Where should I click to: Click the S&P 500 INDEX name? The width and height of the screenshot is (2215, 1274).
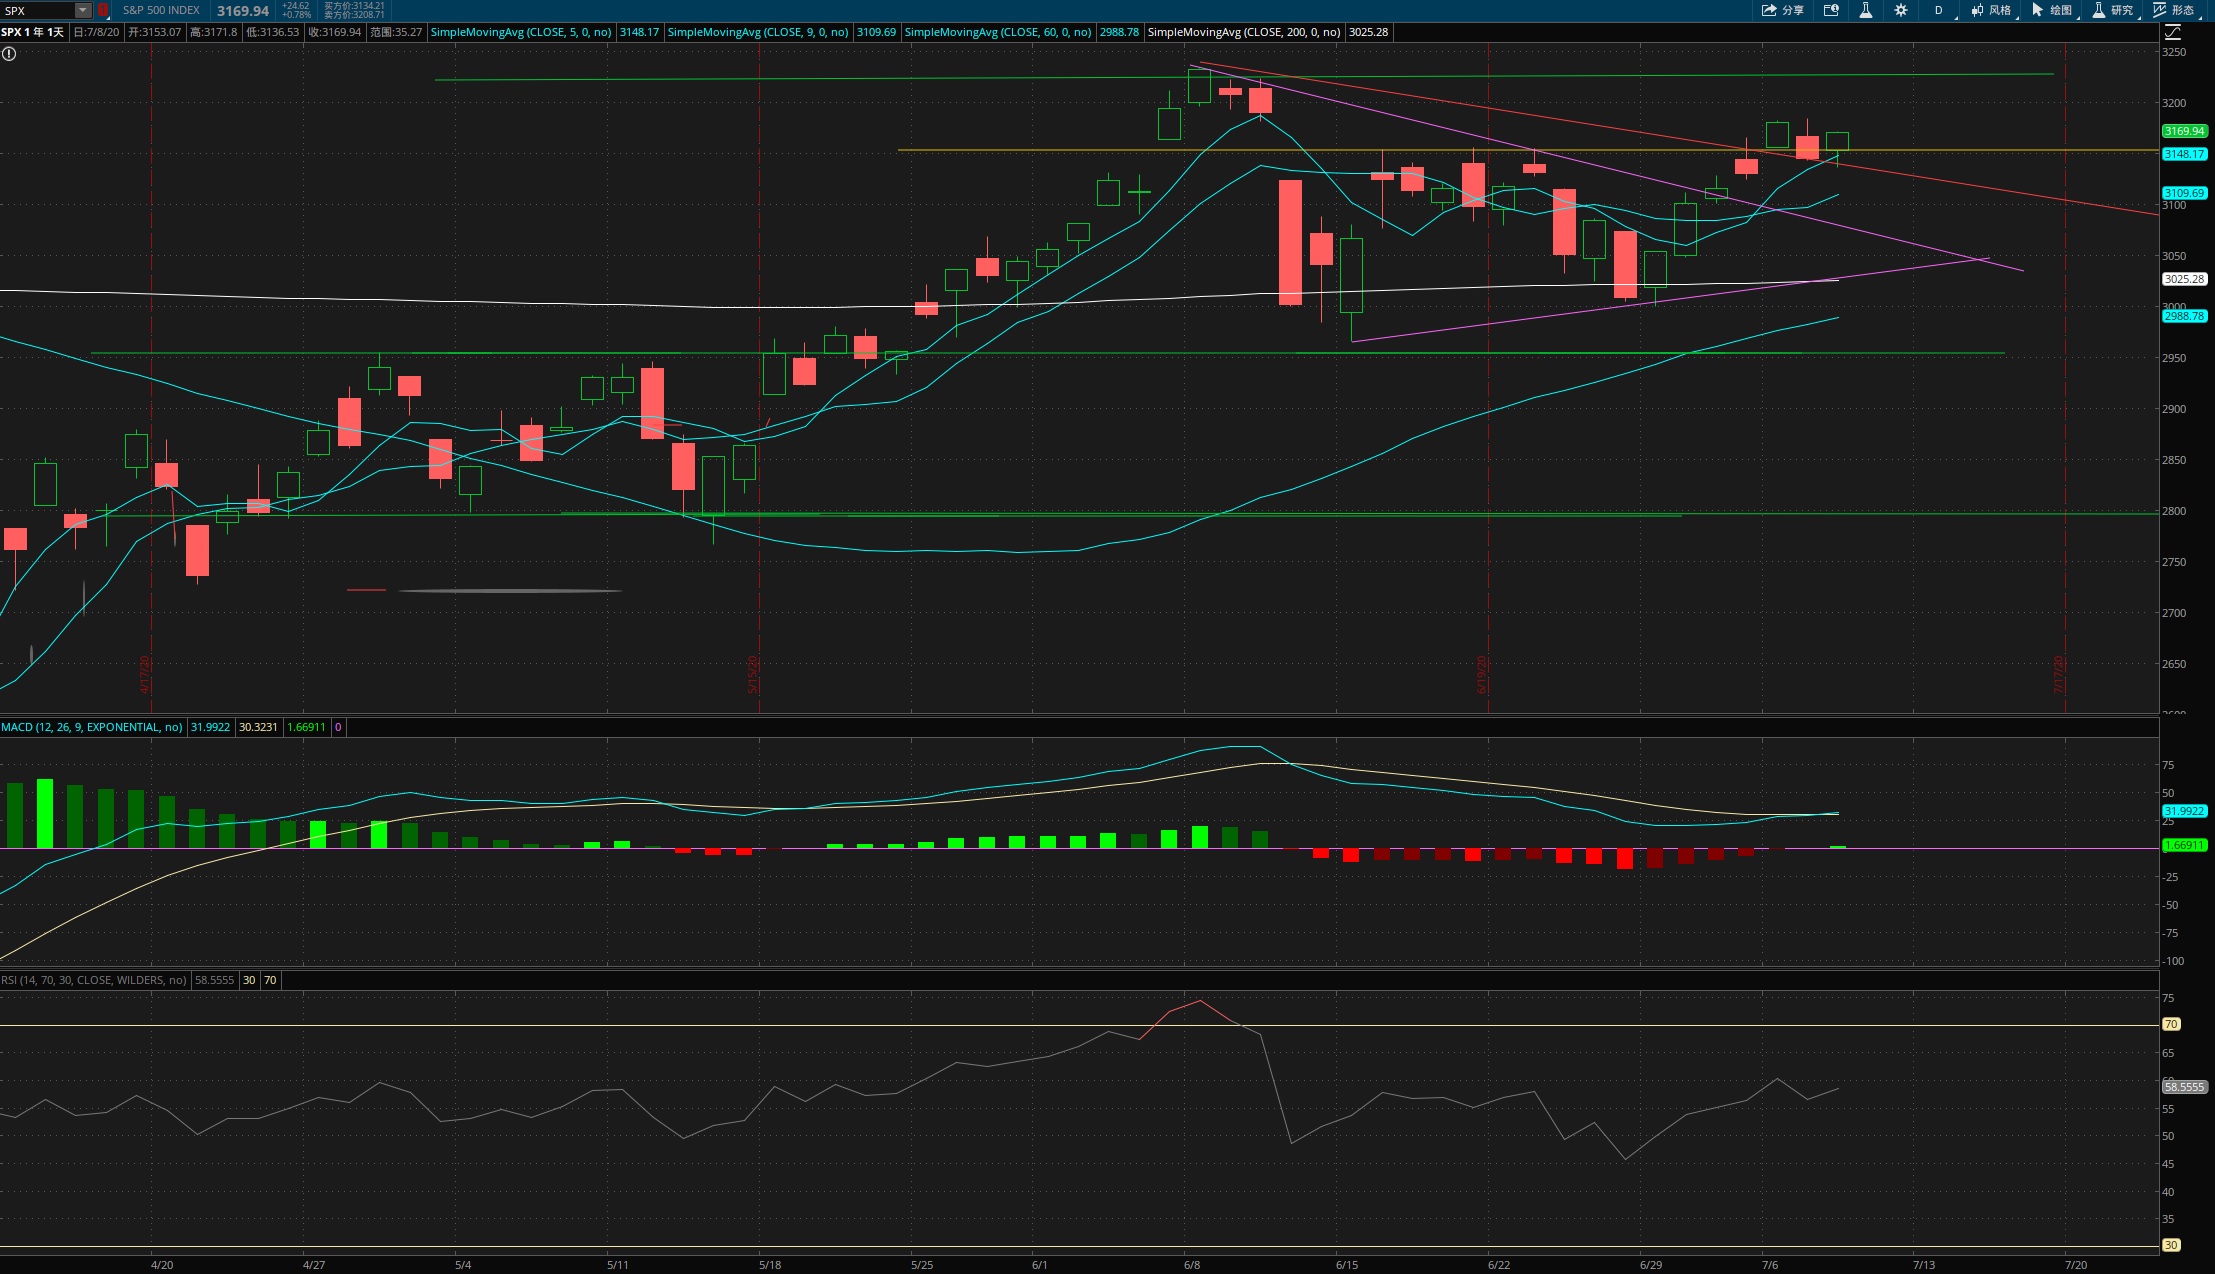pos(161,10)
